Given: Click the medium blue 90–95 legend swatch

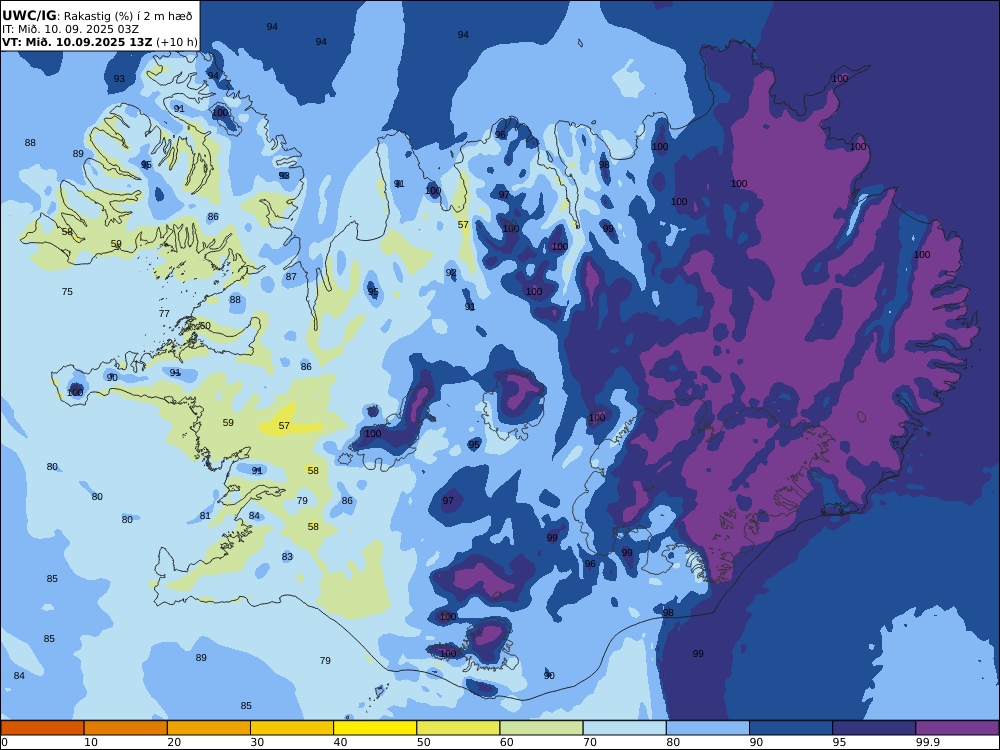Looking at the screenshot, I should click(x=791, y=728).
